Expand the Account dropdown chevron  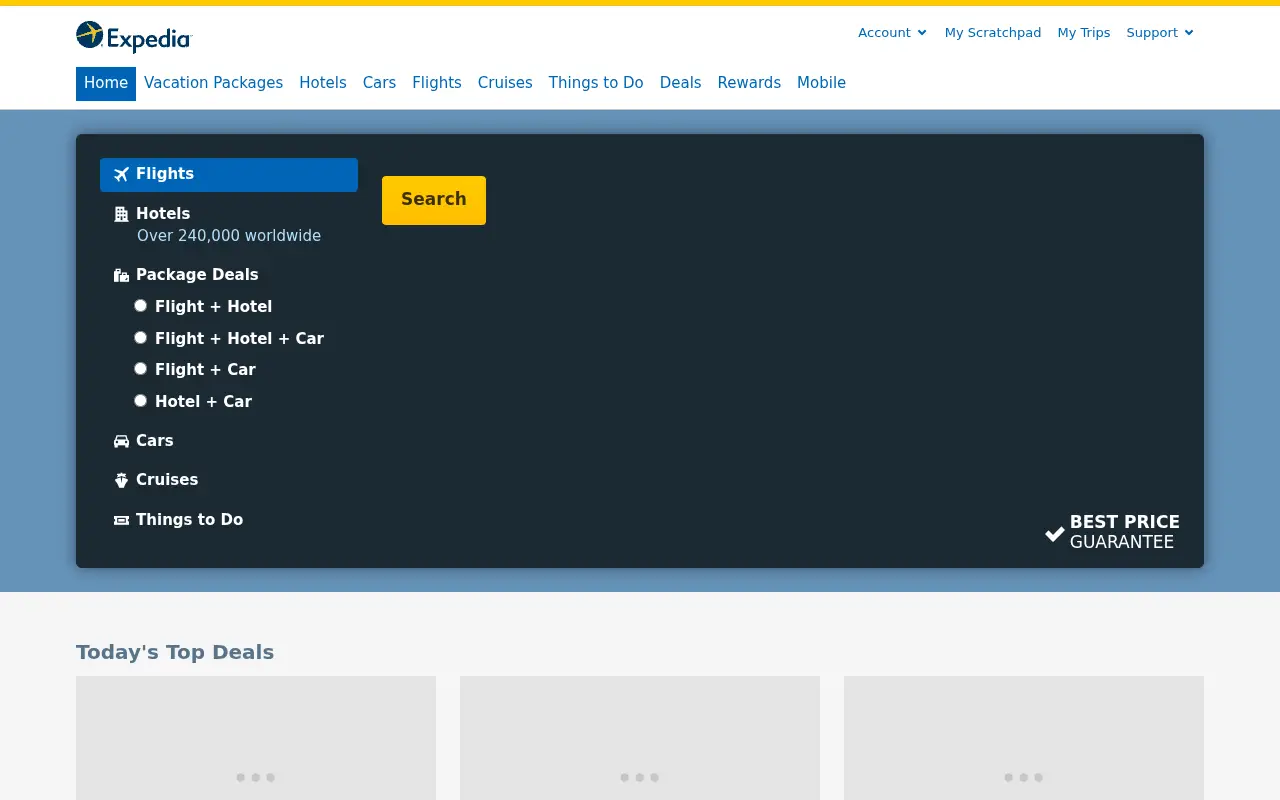click(922, 33)
